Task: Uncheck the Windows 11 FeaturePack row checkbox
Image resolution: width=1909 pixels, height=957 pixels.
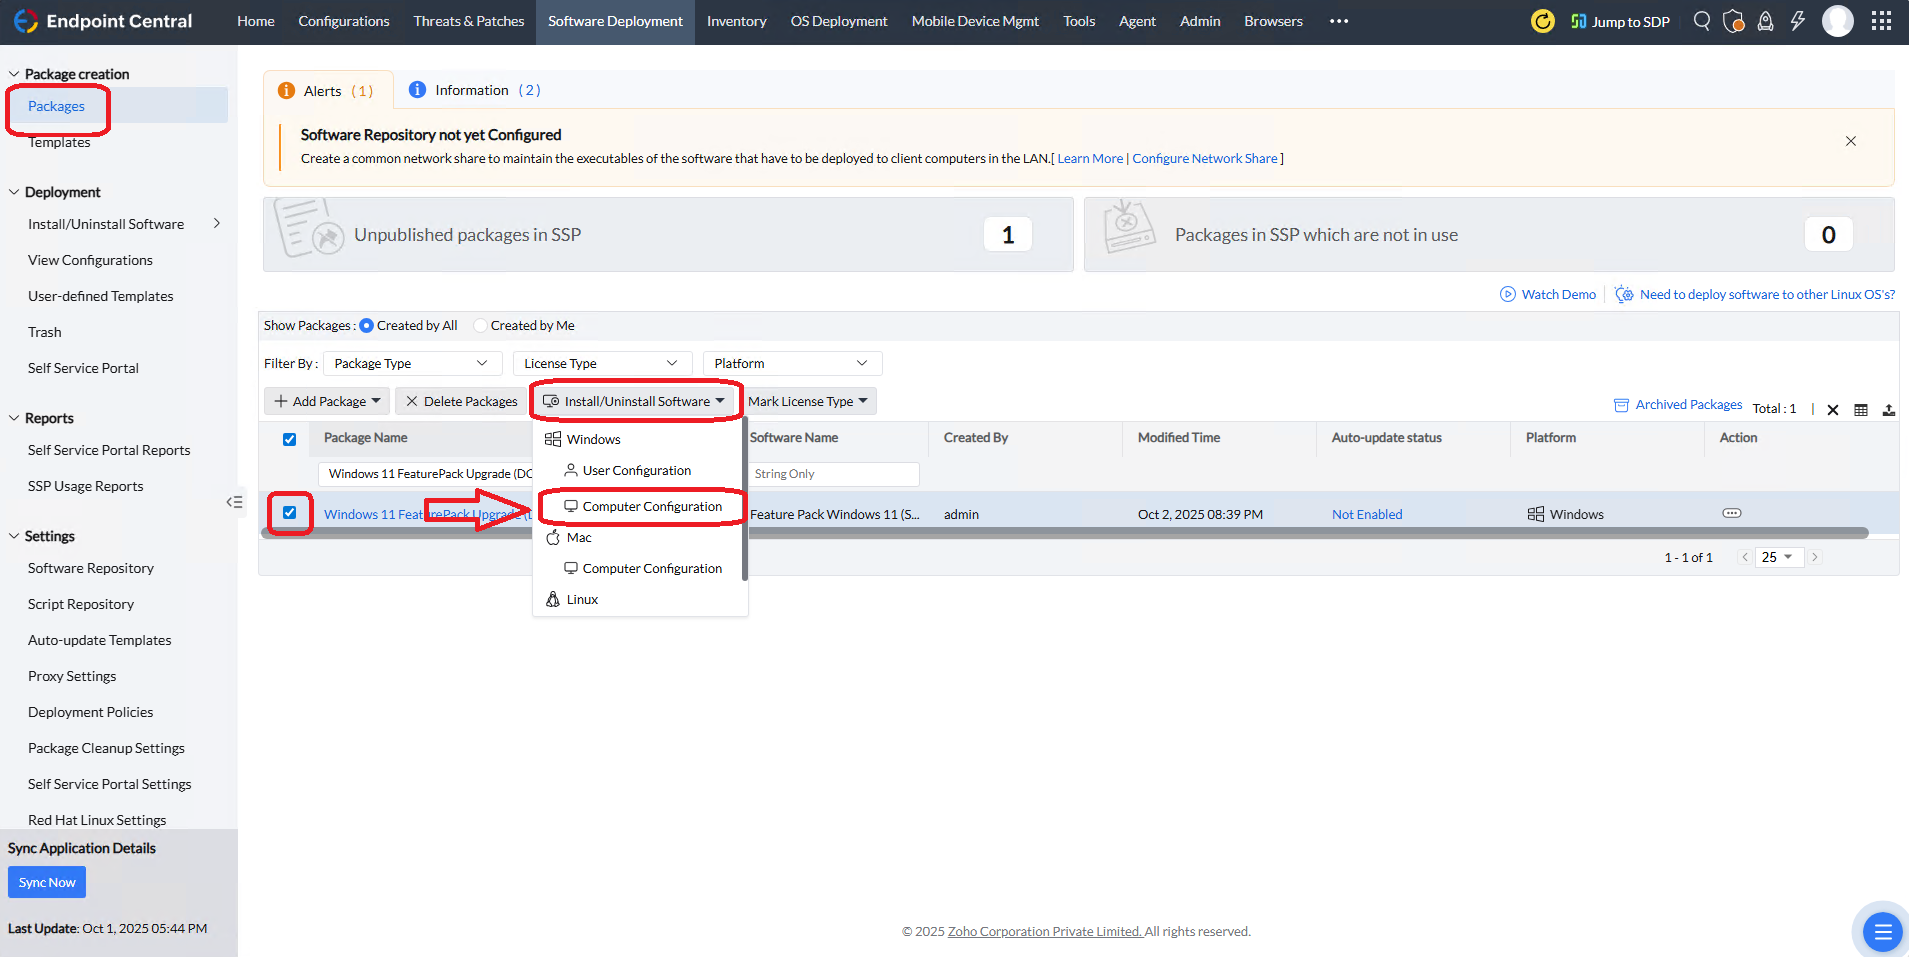Action: [289, 513]
